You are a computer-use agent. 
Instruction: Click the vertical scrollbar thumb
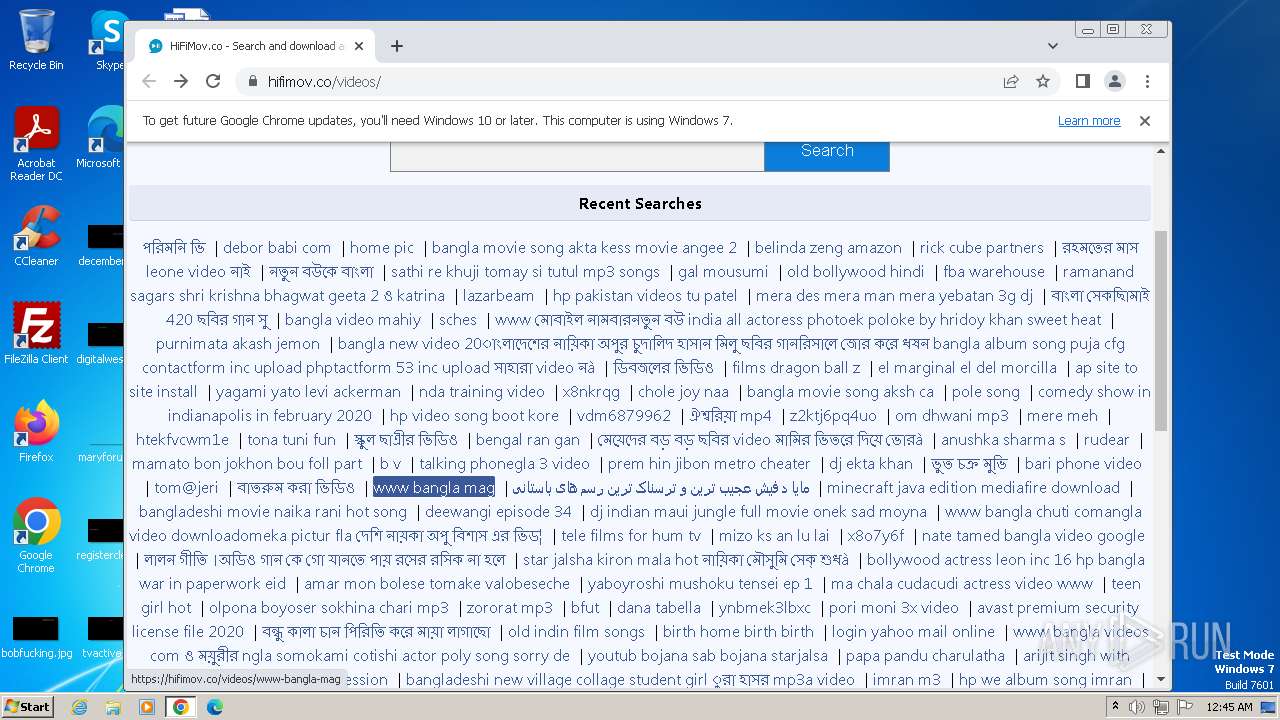(1161, 330)
